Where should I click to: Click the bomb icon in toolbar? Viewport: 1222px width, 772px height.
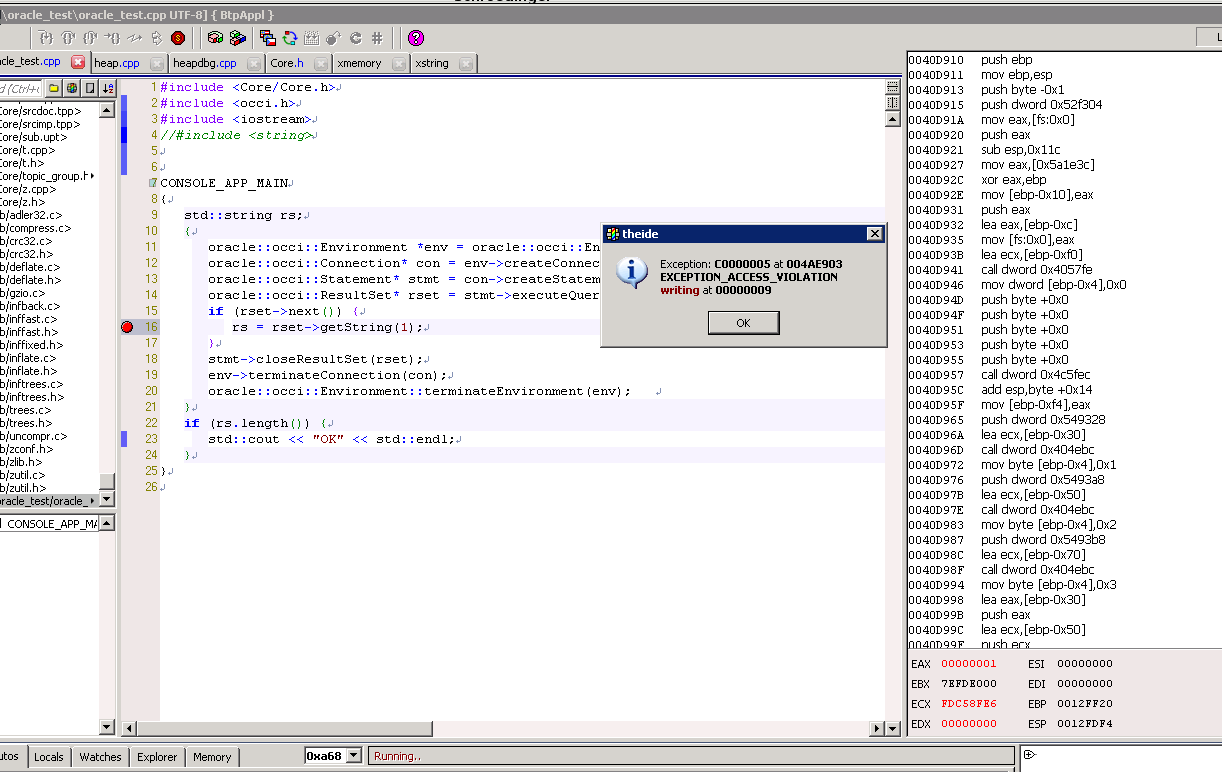coord(333,38)
